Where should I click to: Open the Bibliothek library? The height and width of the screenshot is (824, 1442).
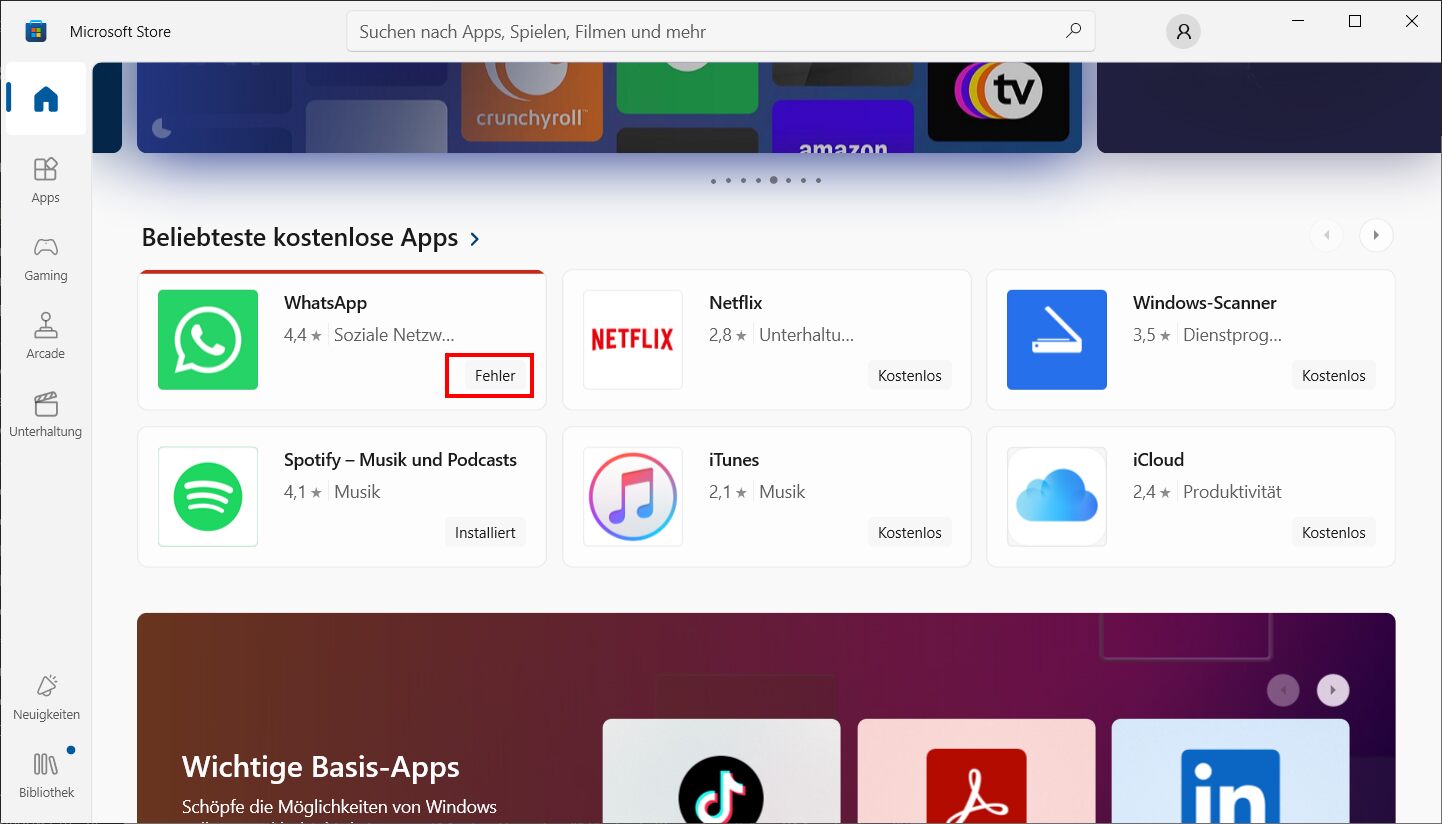tap(46, 776)
